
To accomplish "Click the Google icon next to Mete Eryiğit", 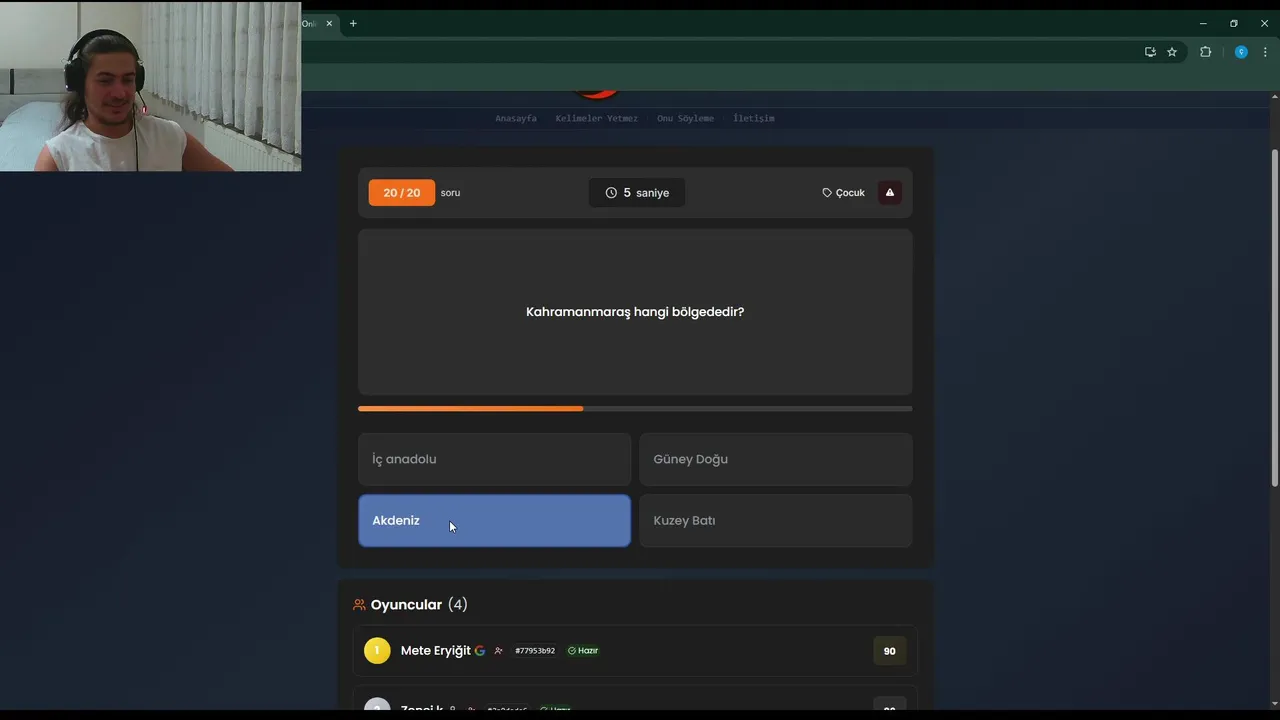I will 480,651.
